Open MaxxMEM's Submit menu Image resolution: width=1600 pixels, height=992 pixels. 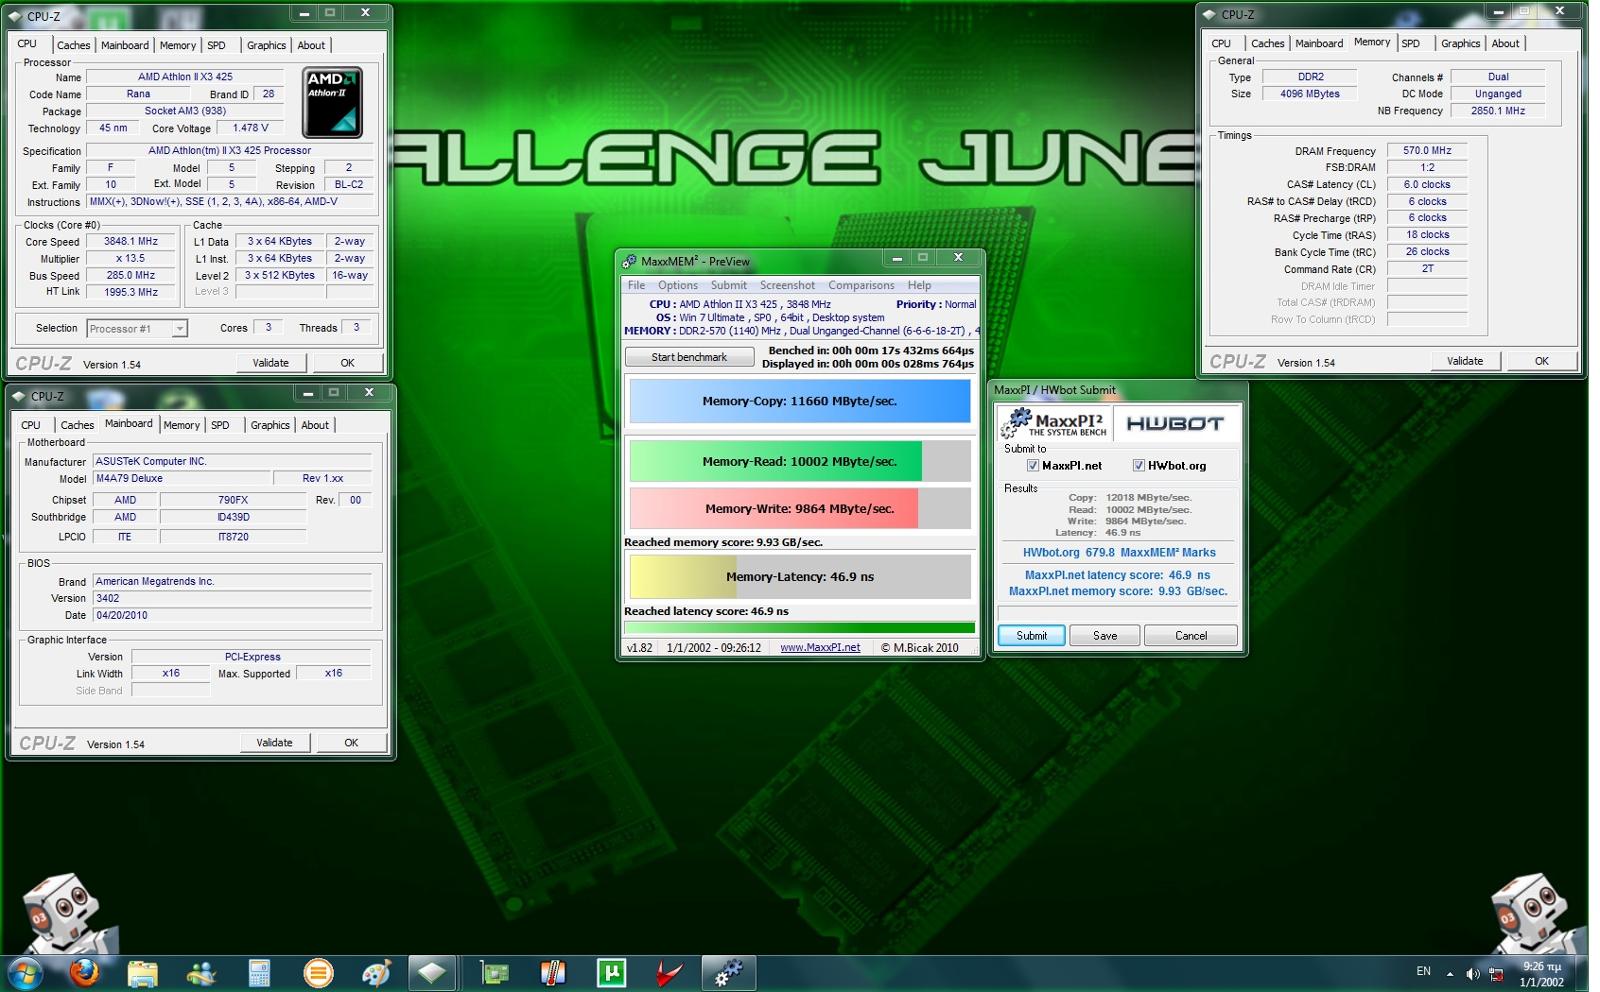tap(729, 285)
